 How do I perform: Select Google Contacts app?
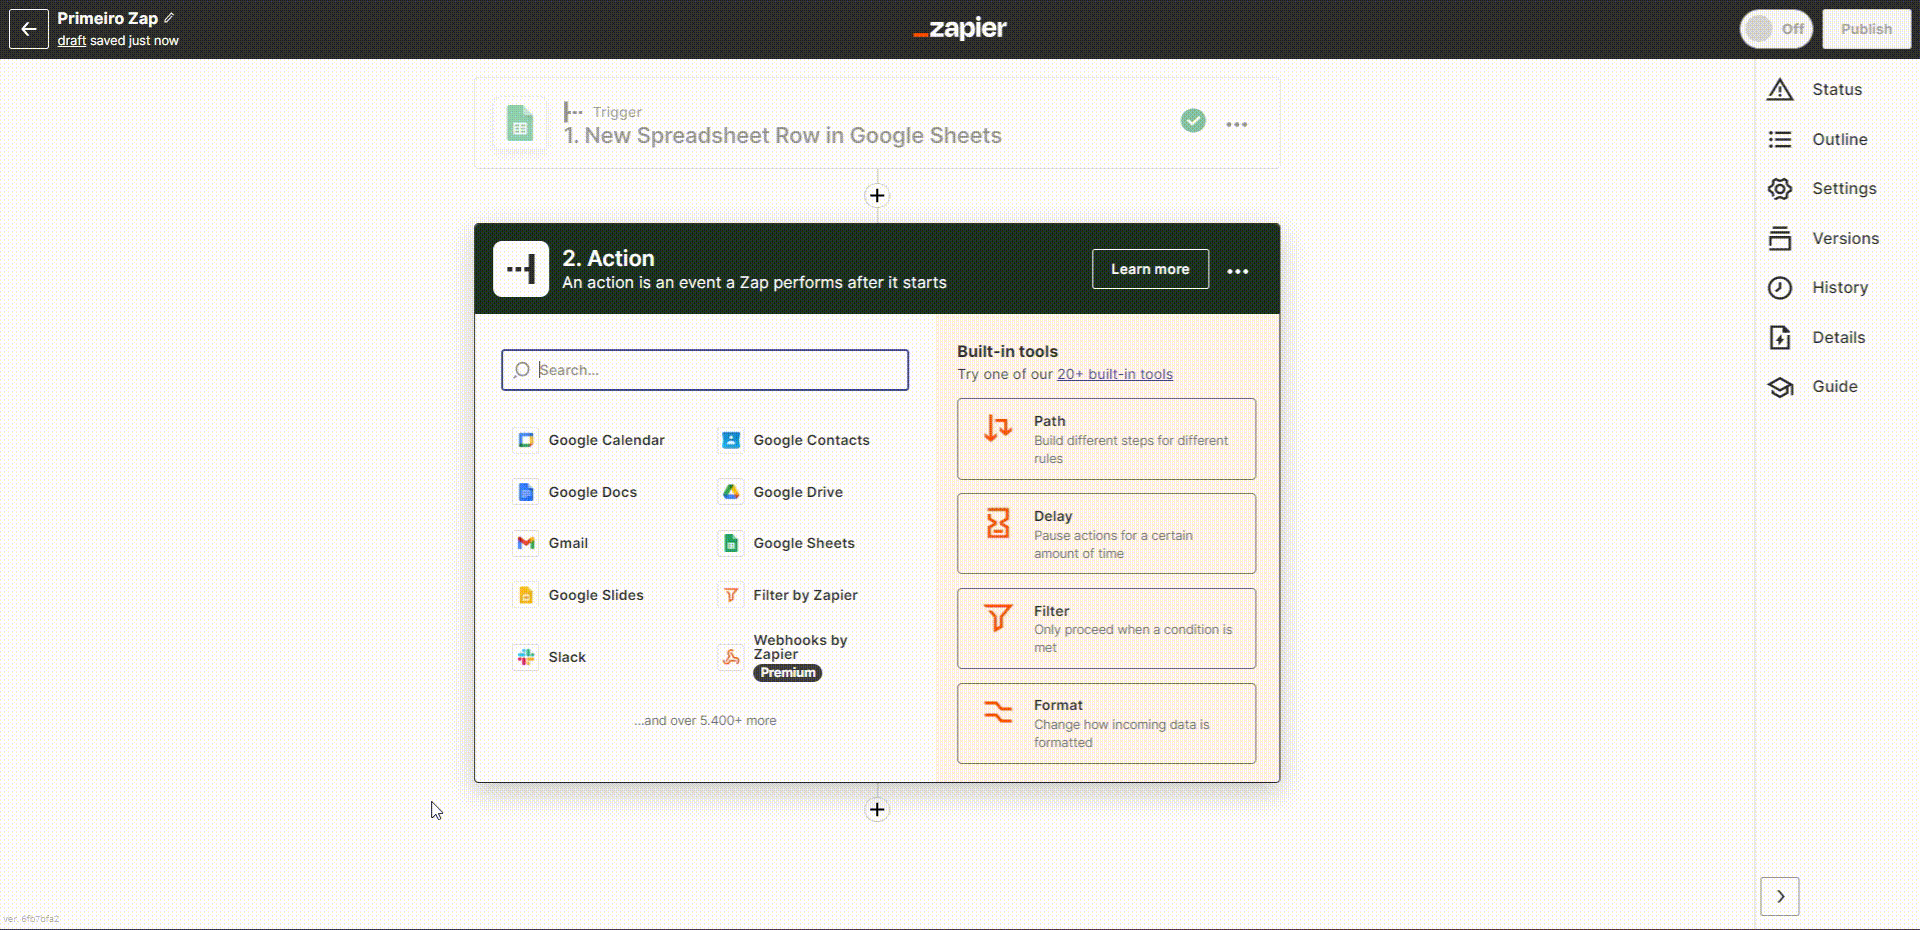pos(795,440)
